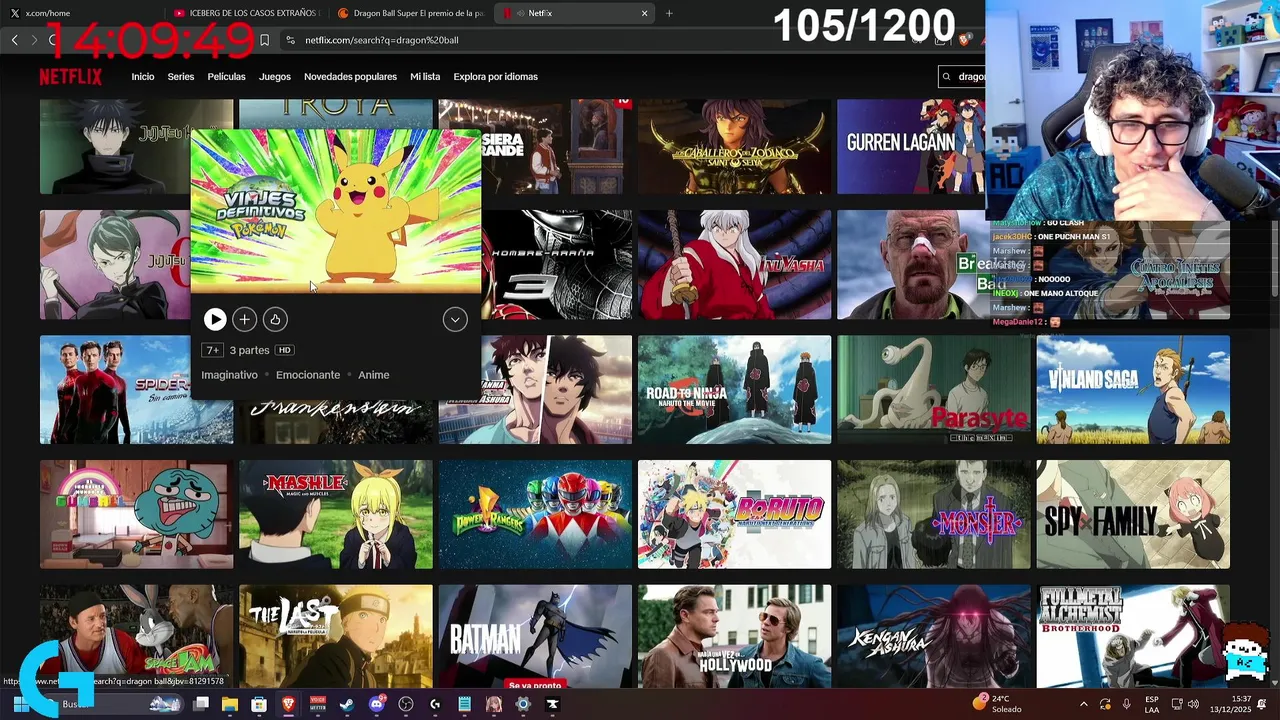Open the Inuyasha thumbnail

point(734,265)
